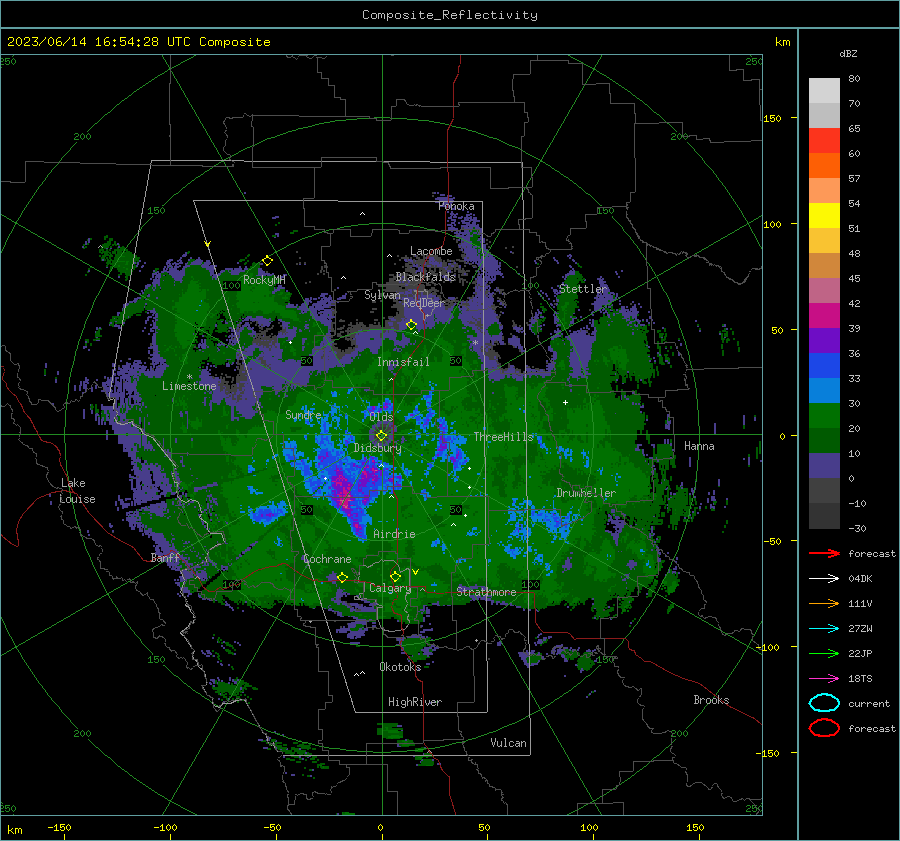Click the Okotoks city label
The width and height of the screenshot is (900, 841).
tap(400, 667)
